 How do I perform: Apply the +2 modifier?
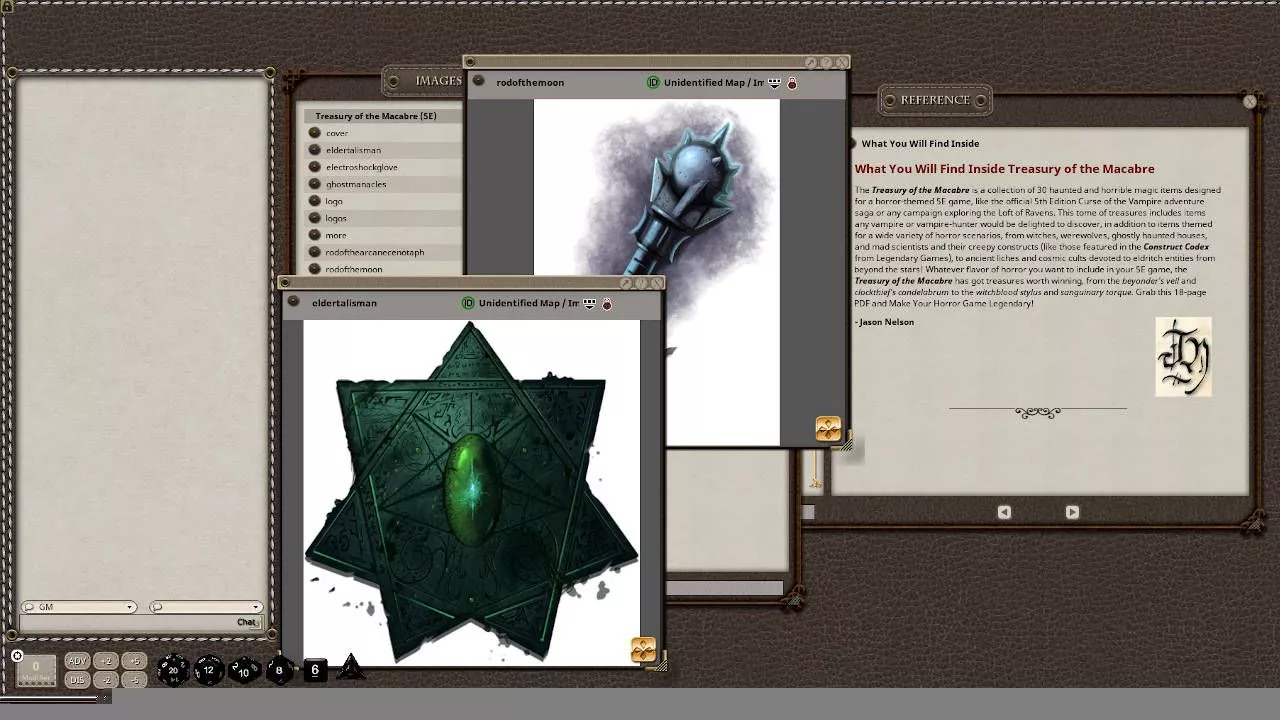coord(106,661)
